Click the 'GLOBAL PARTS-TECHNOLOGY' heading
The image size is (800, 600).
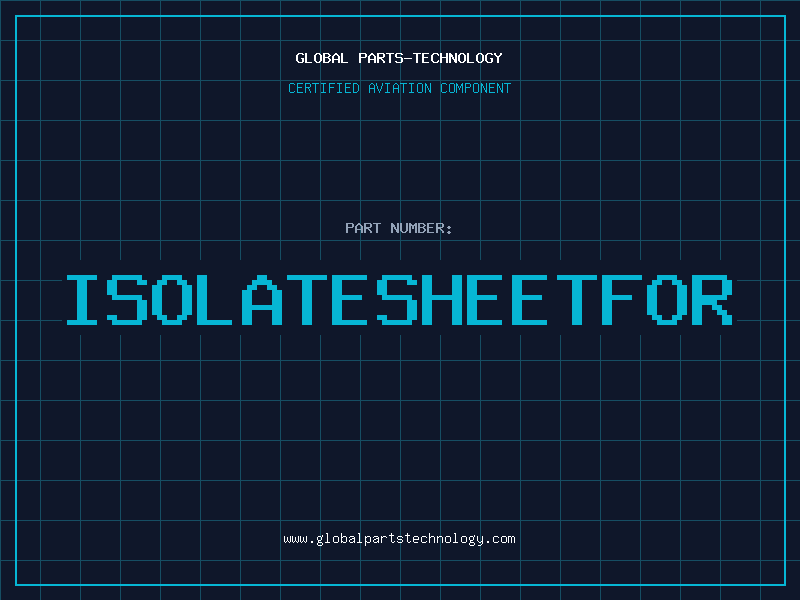click(399, 58)
